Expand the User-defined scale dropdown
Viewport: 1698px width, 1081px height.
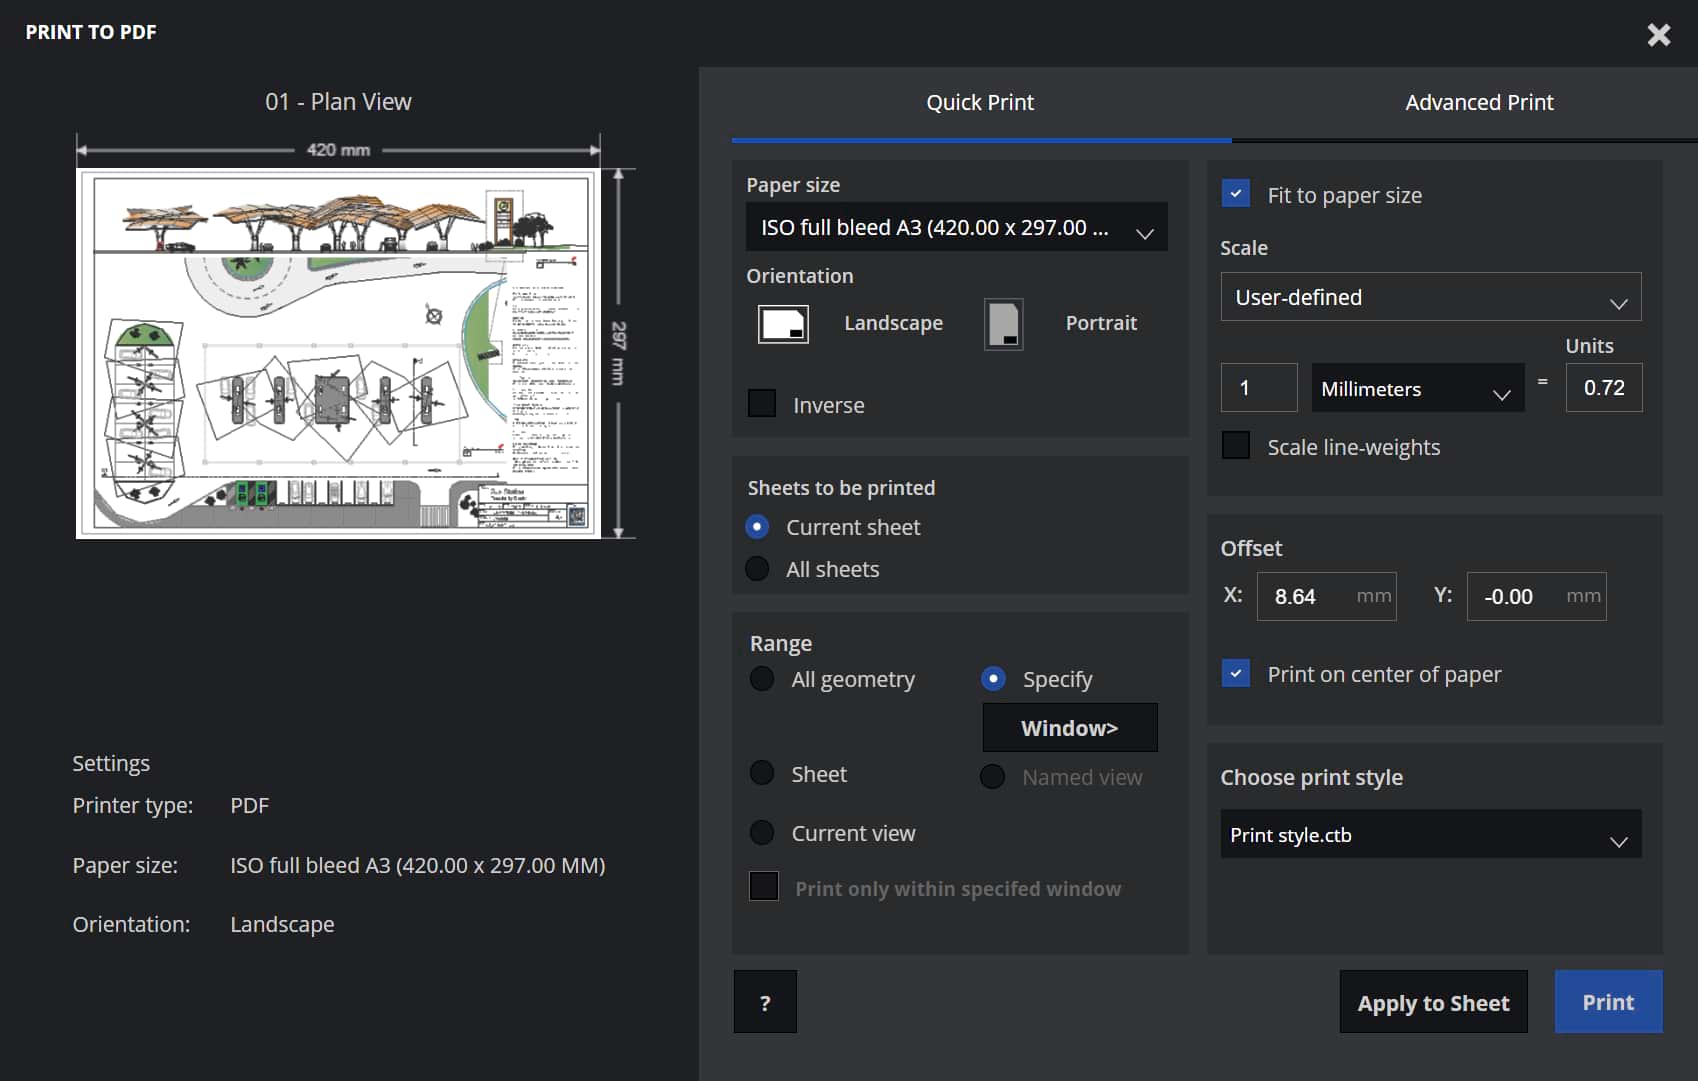point(1430,298)
